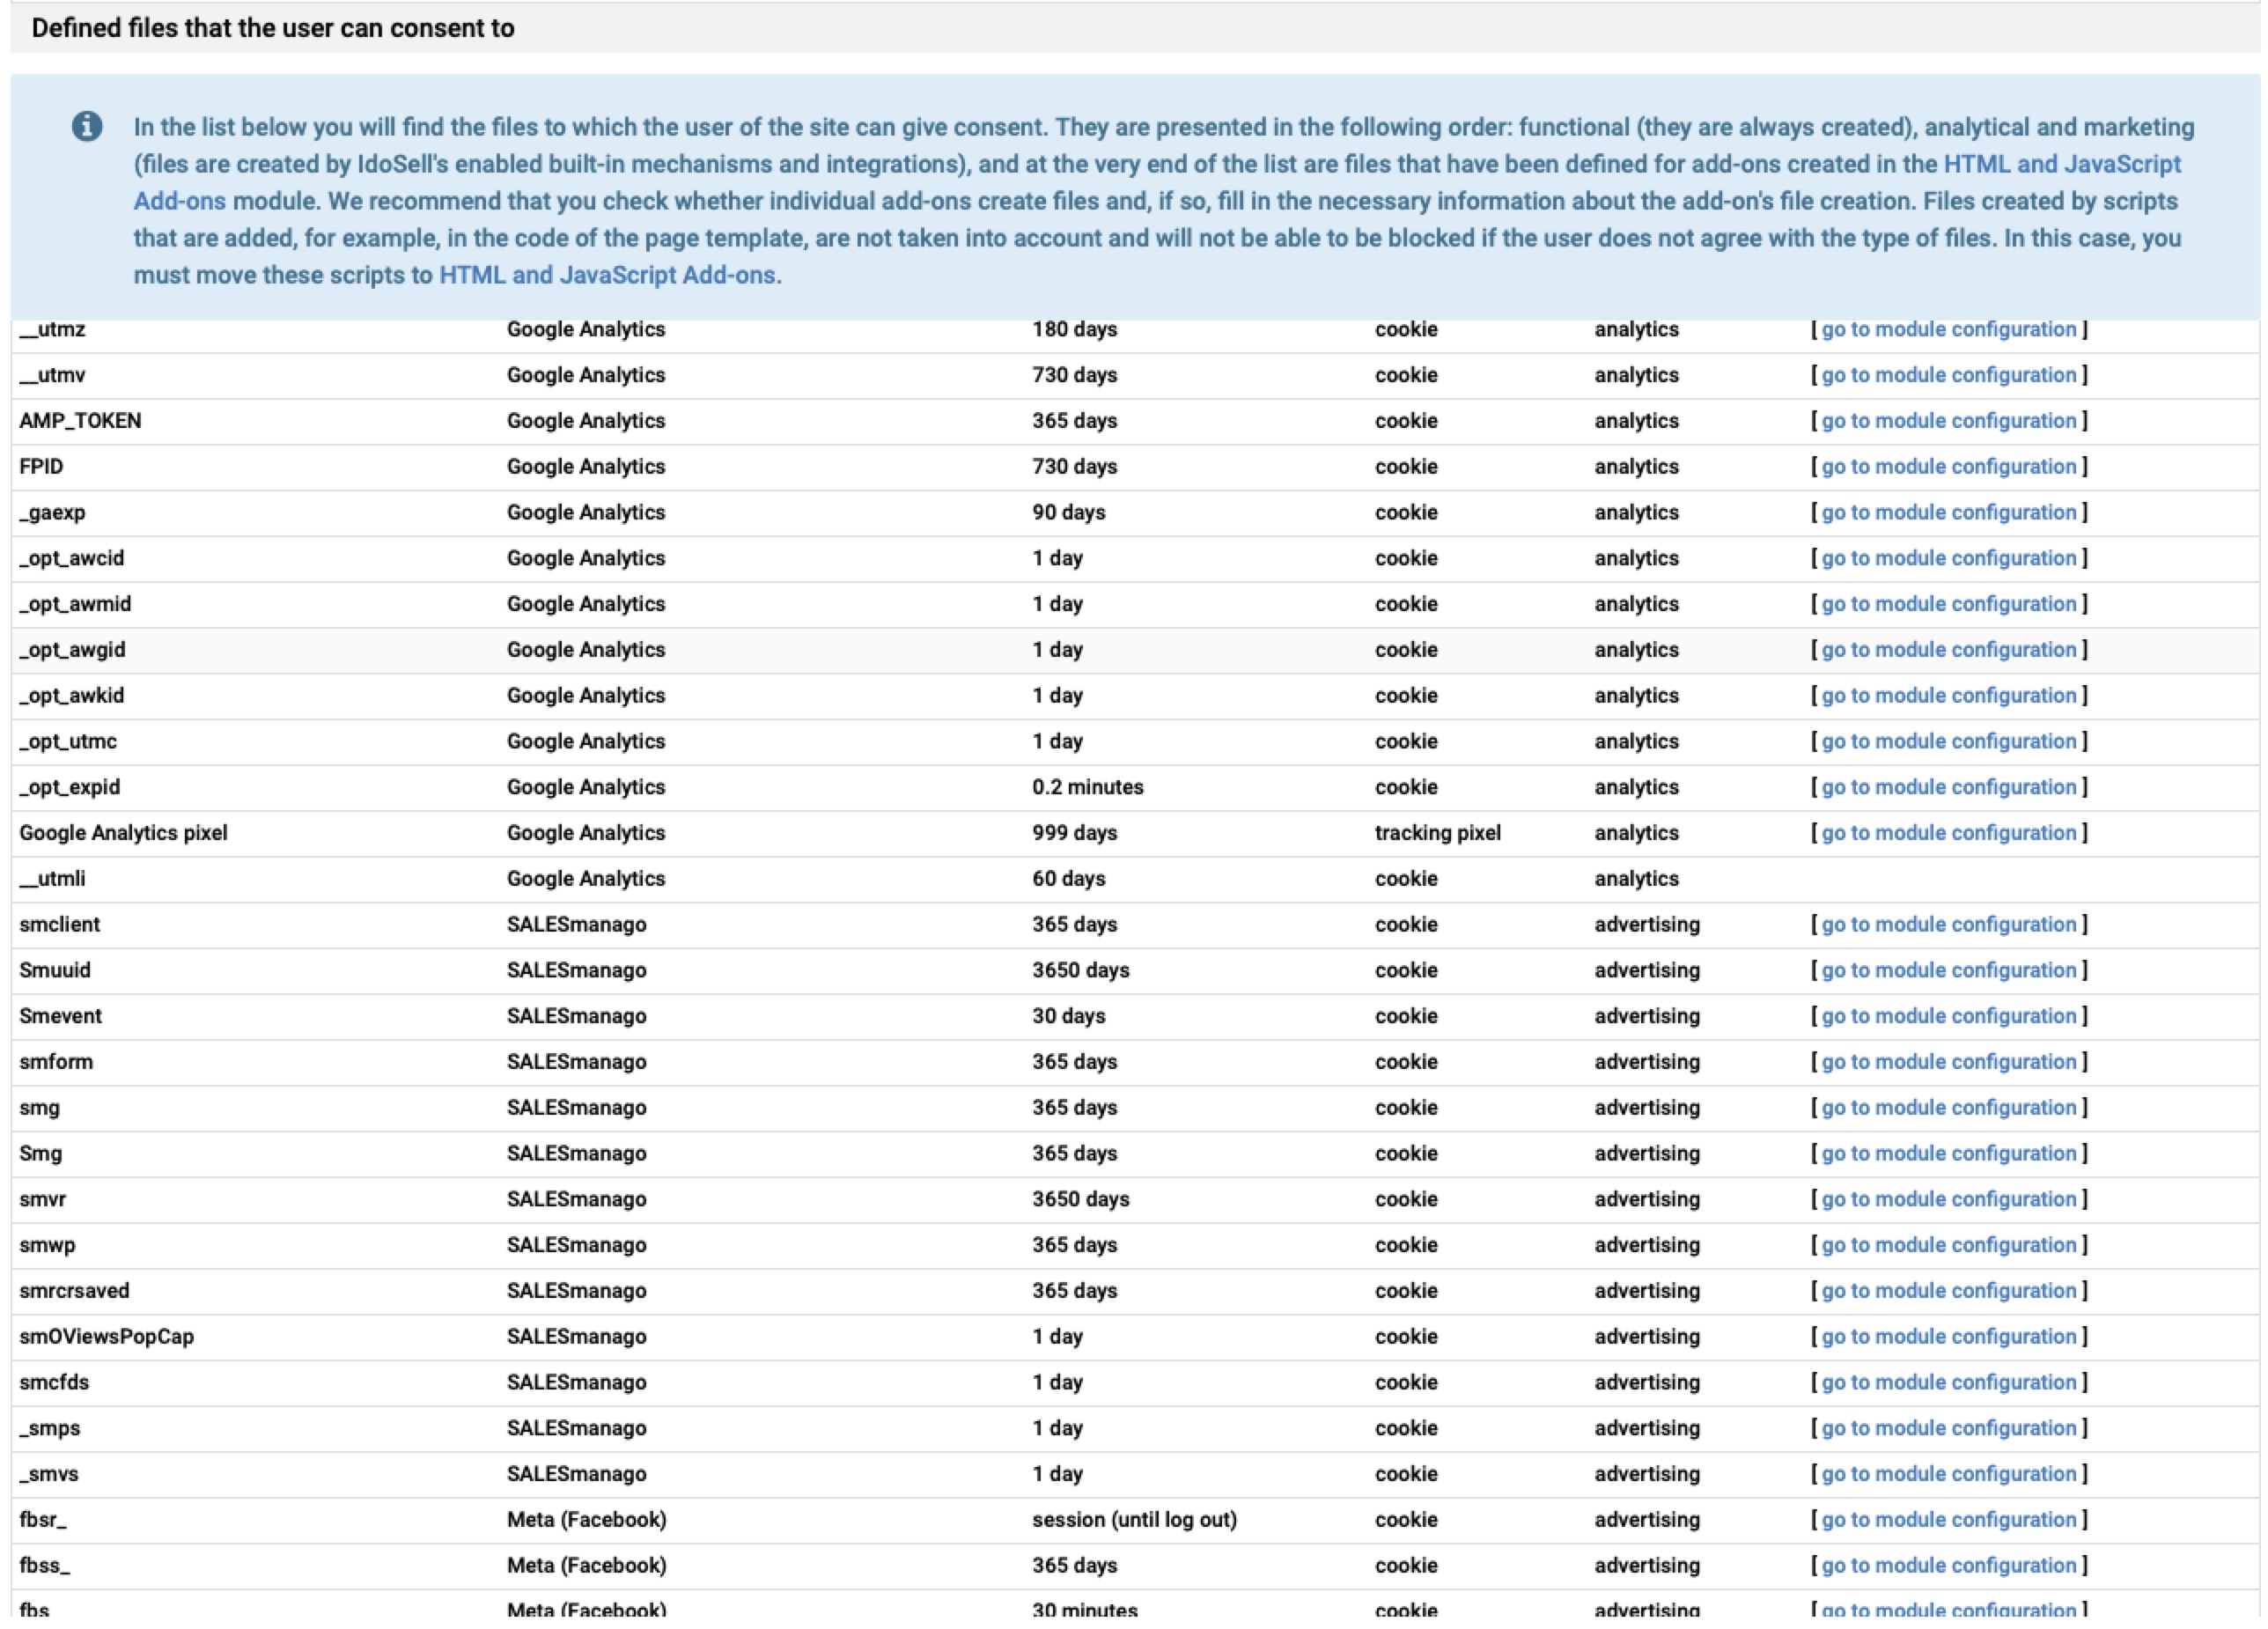This screenshot has width=2268, height=1629.
Task: Go to module configuration for smclient
Action: pyautogui.click(x=1948, y=925)
